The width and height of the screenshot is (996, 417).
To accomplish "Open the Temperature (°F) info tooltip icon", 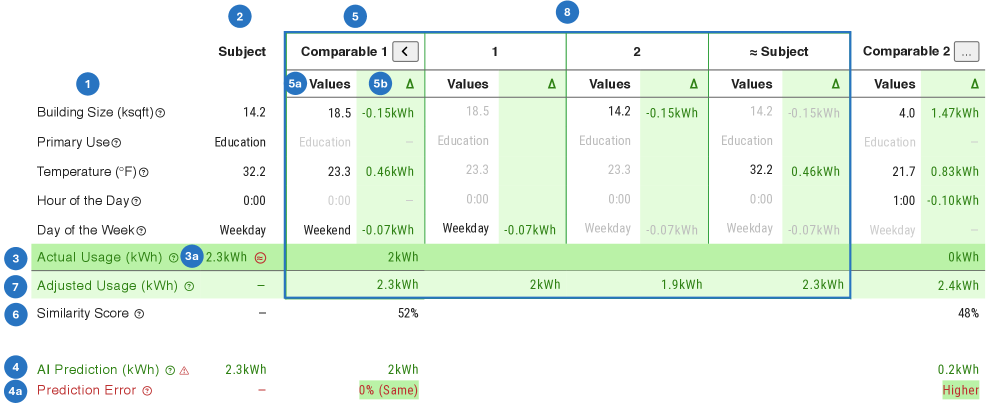I will click(x=143, y=172).
